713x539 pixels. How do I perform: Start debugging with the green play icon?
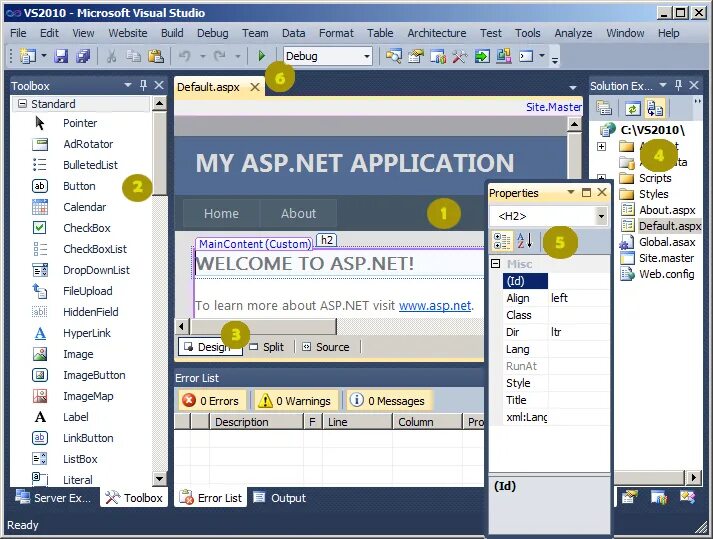(x=261, y=56)
